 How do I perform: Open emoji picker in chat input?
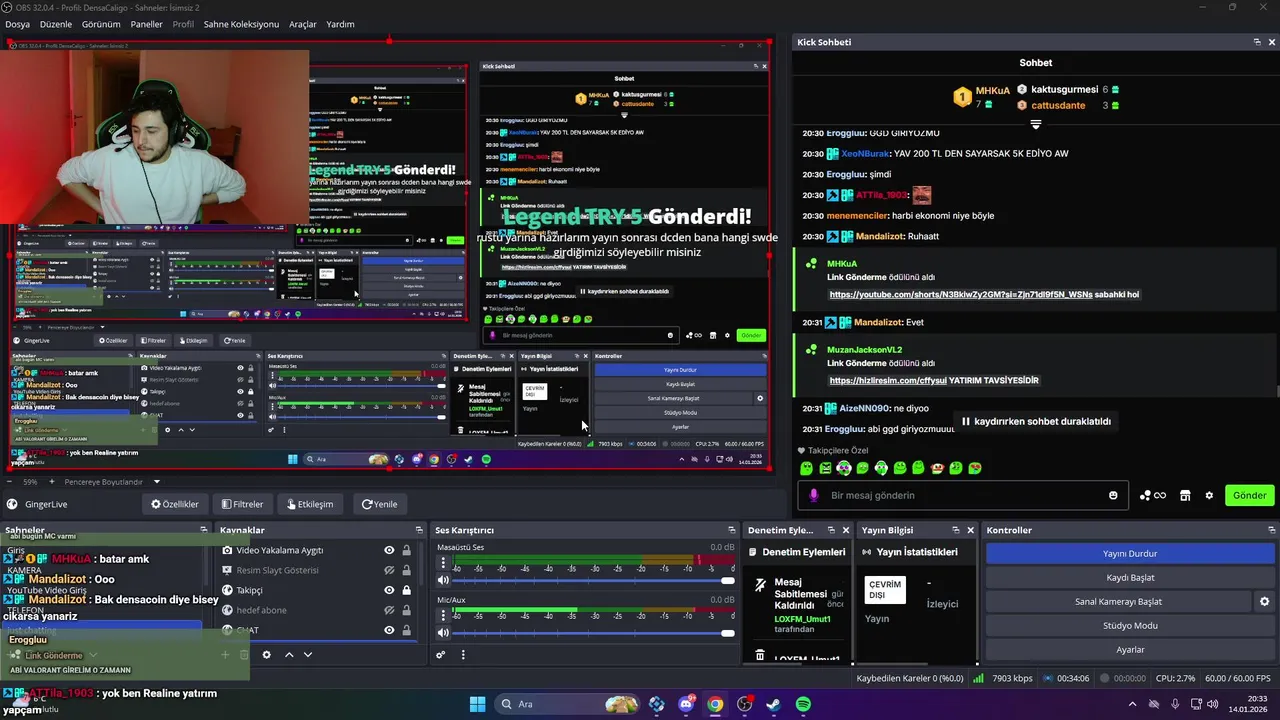click(1113, 495)
